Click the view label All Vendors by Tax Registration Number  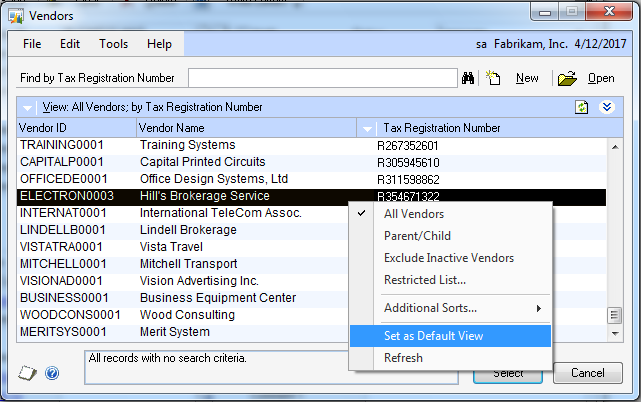(x=152, y=107)
